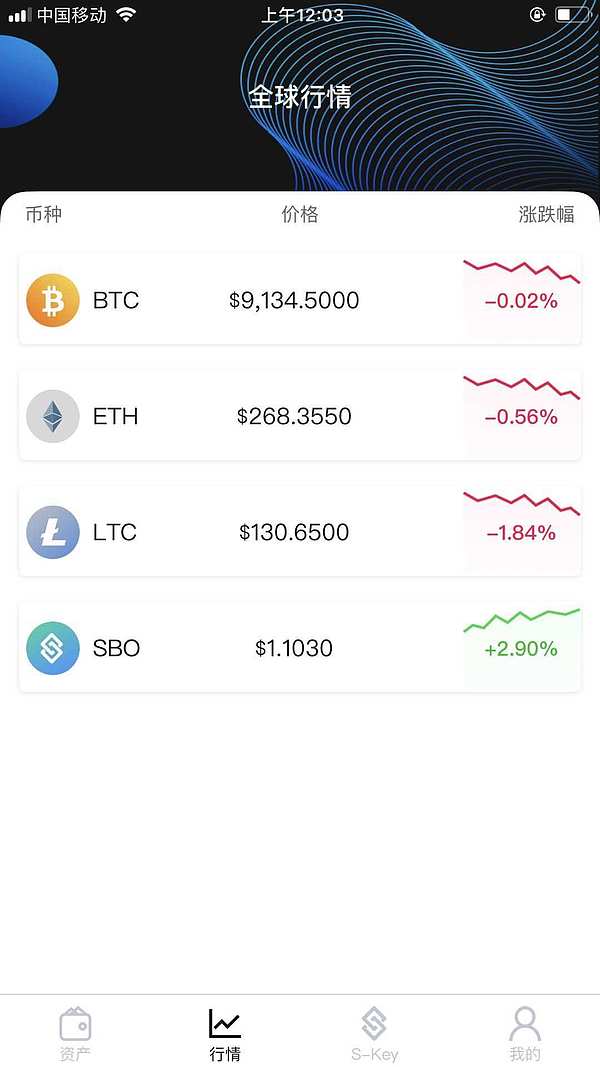Tap the battery indicator in status bar

568,15
